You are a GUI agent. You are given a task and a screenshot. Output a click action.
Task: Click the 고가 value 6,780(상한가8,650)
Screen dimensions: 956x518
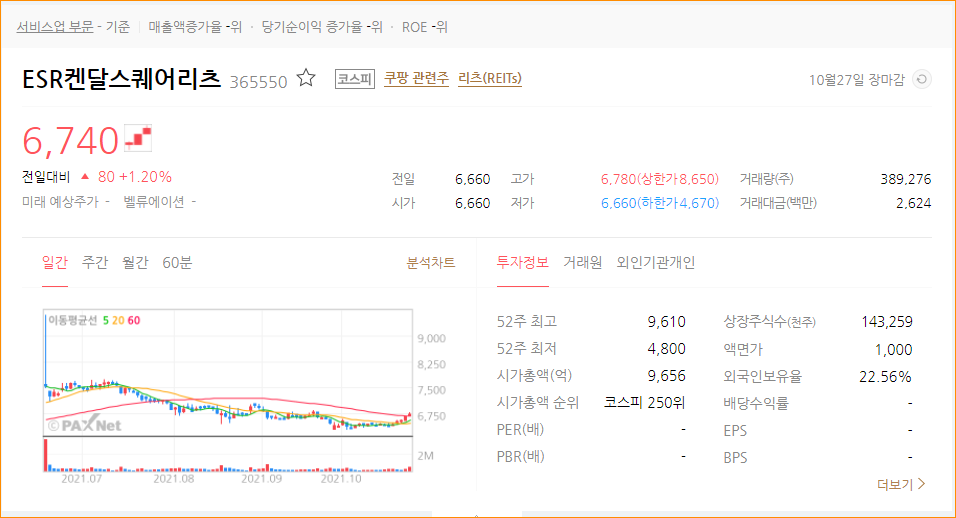click(660, 179)
